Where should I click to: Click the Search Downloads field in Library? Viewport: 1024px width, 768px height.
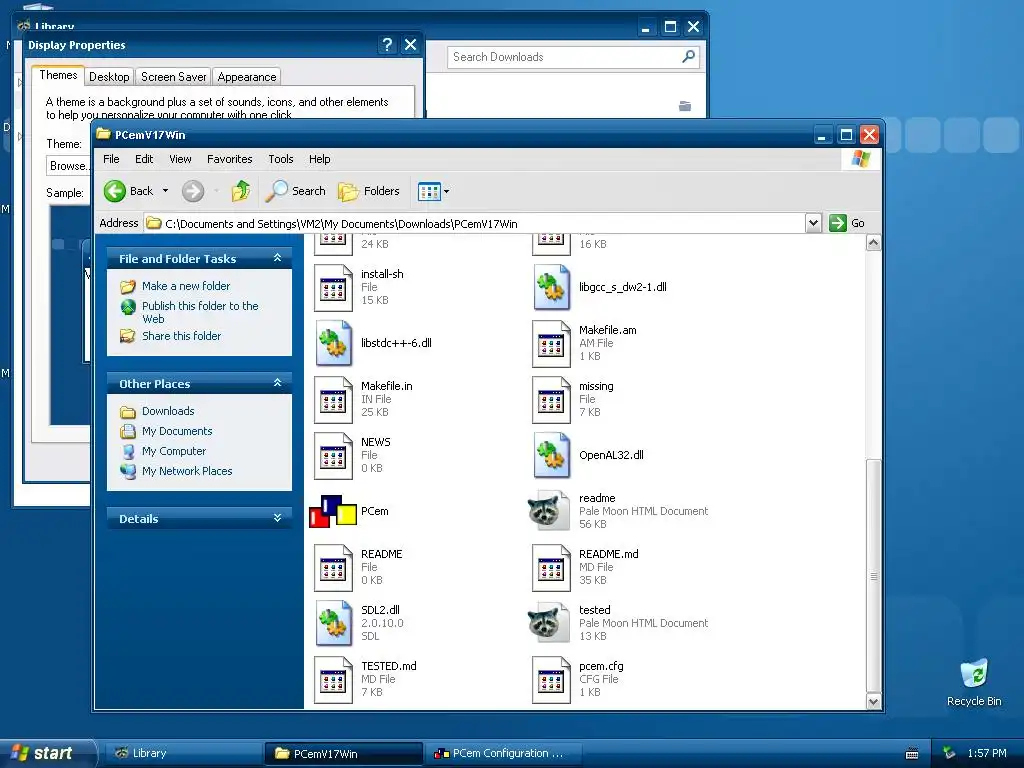(x=563, y=57)
